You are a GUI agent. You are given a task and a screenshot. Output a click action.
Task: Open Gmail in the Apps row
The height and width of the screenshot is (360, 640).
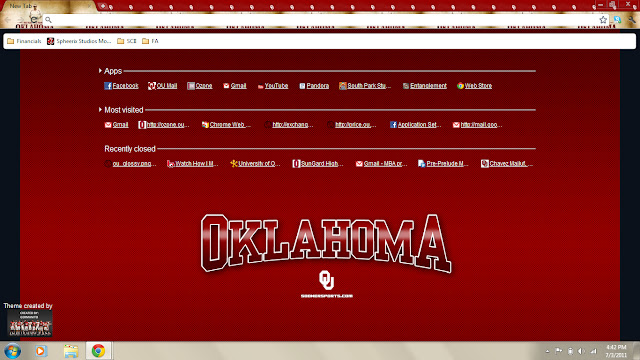(x=235, y=86)
